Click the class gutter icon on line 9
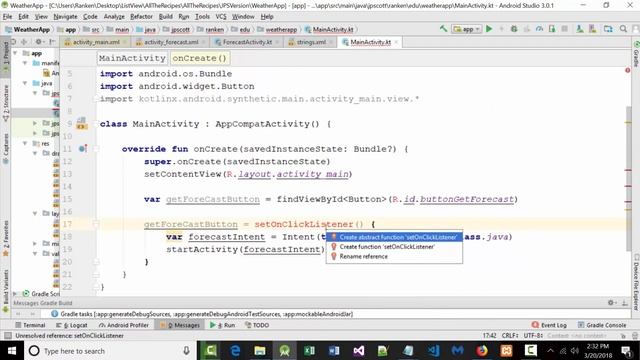640x360 pixels. [81, 123]
